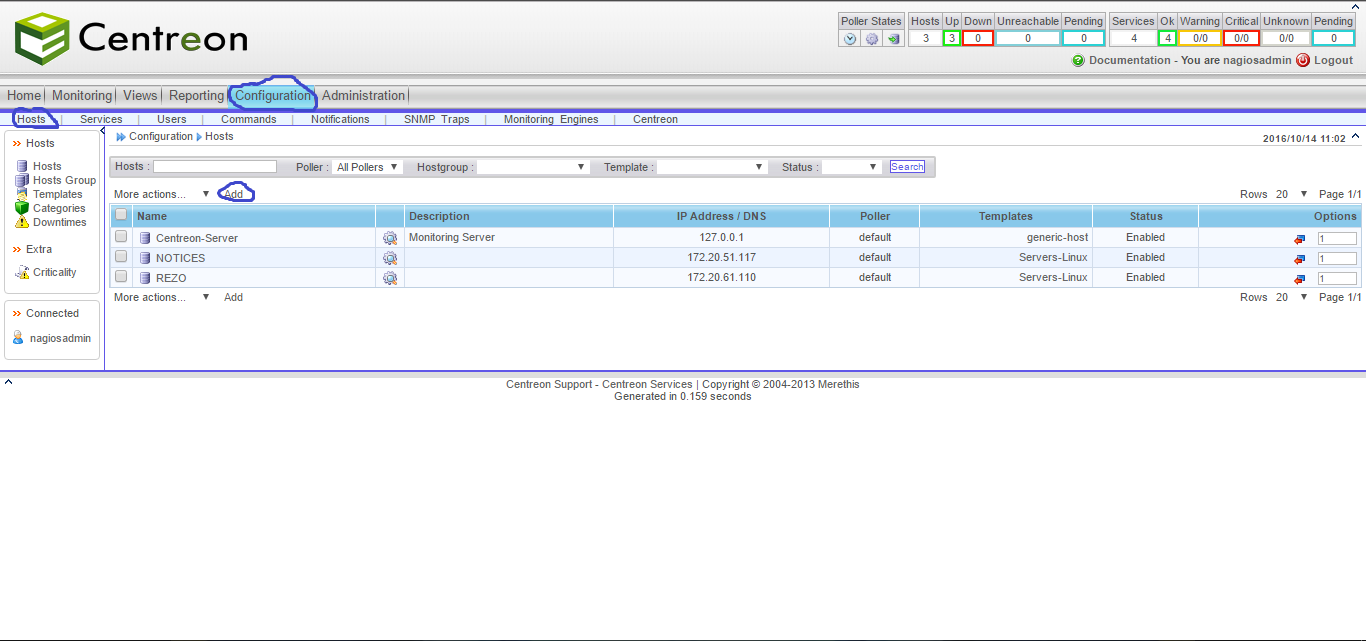Toggle the select-all checkbox in table header
1366x641 pixels.
click(121, 215)
